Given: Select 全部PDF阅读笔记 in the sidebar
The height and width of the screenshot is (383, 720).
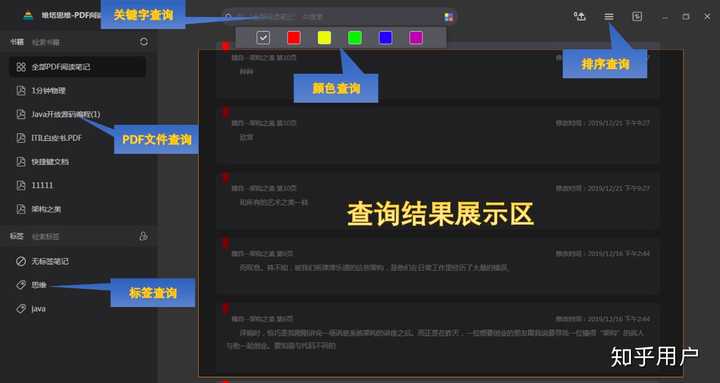Looking at the screenshot, I should (x=78, y=67).
